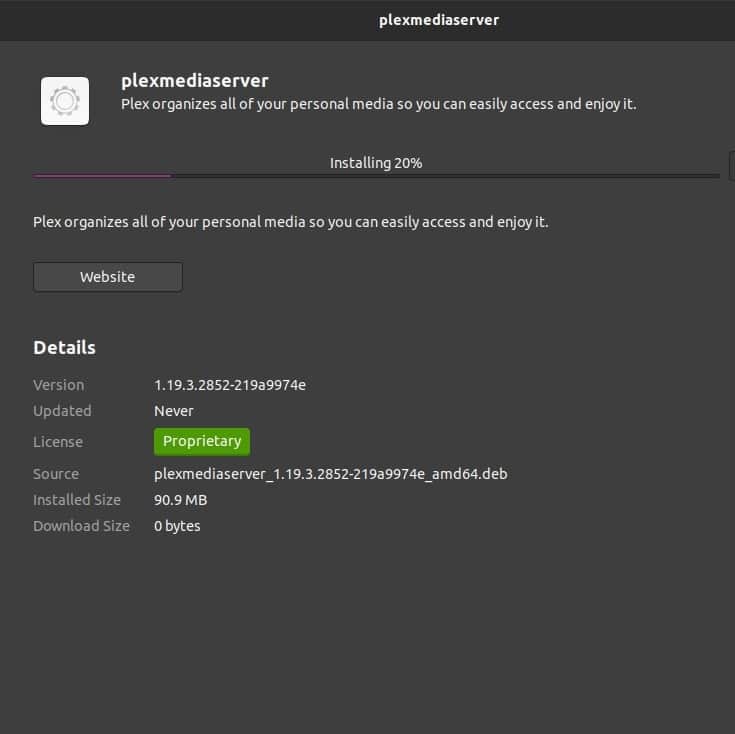Click the 'Never' updated value

(x=173, y=411)
